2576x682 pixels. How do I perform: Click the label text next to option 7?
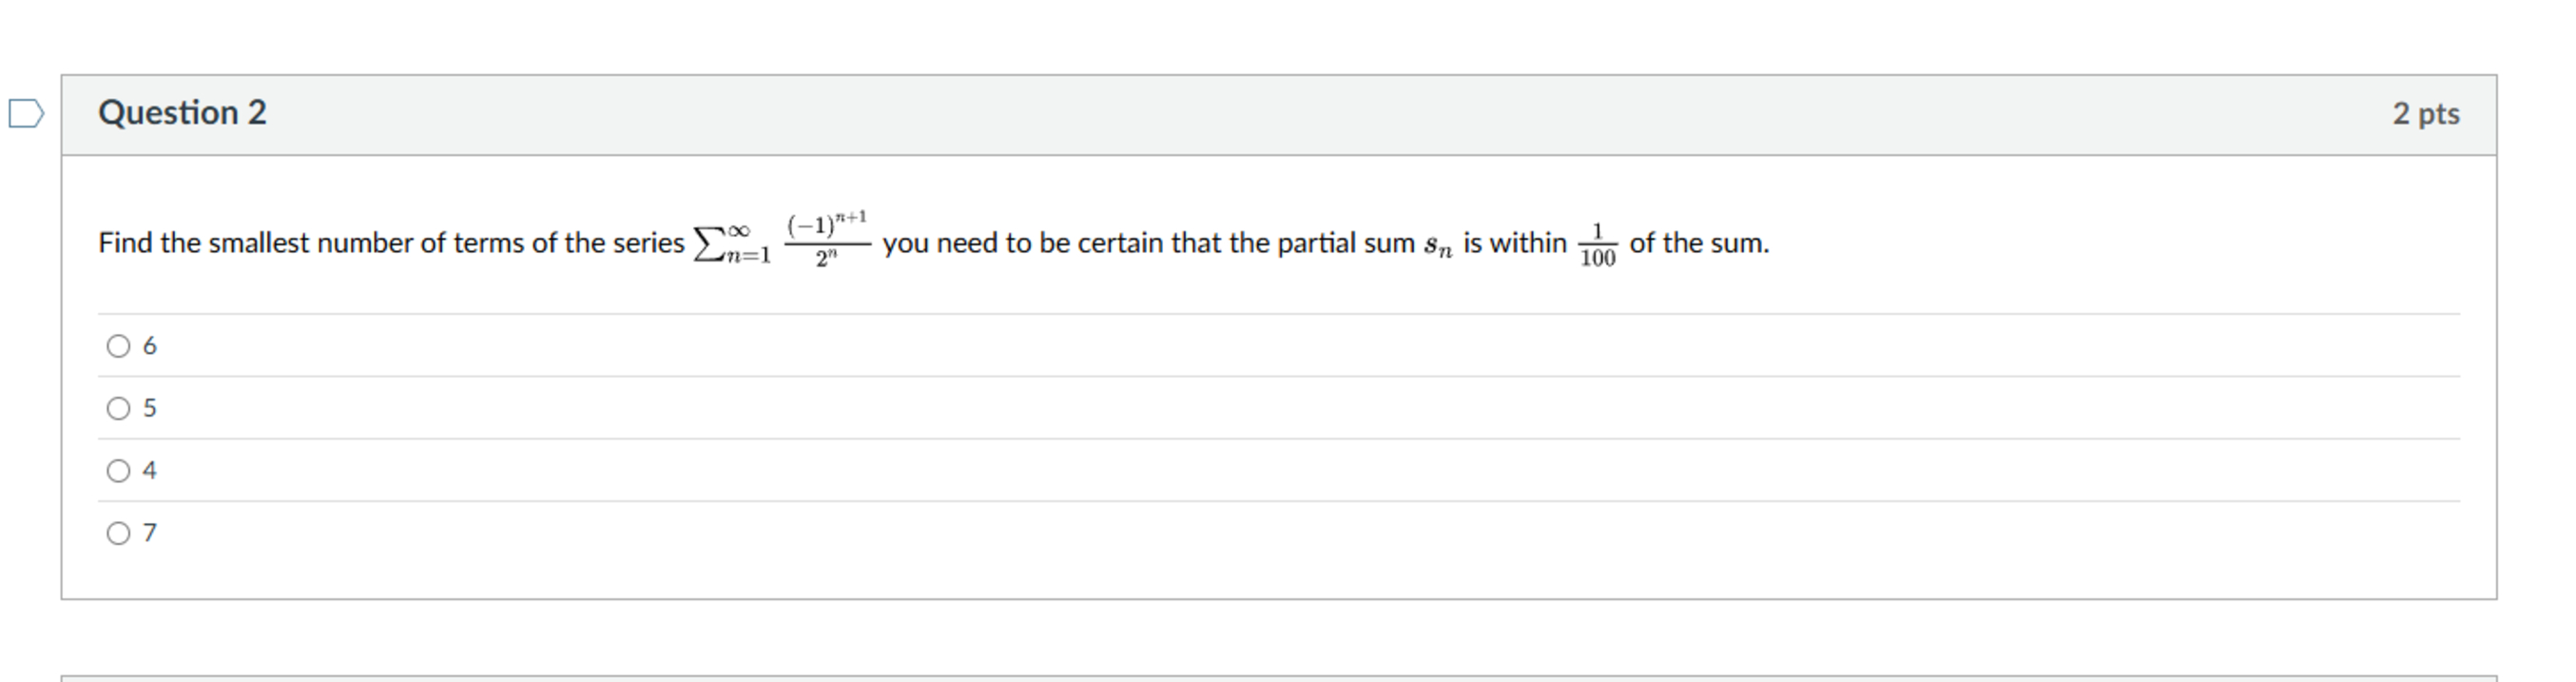pyautogui.click(x=149, y=531)
